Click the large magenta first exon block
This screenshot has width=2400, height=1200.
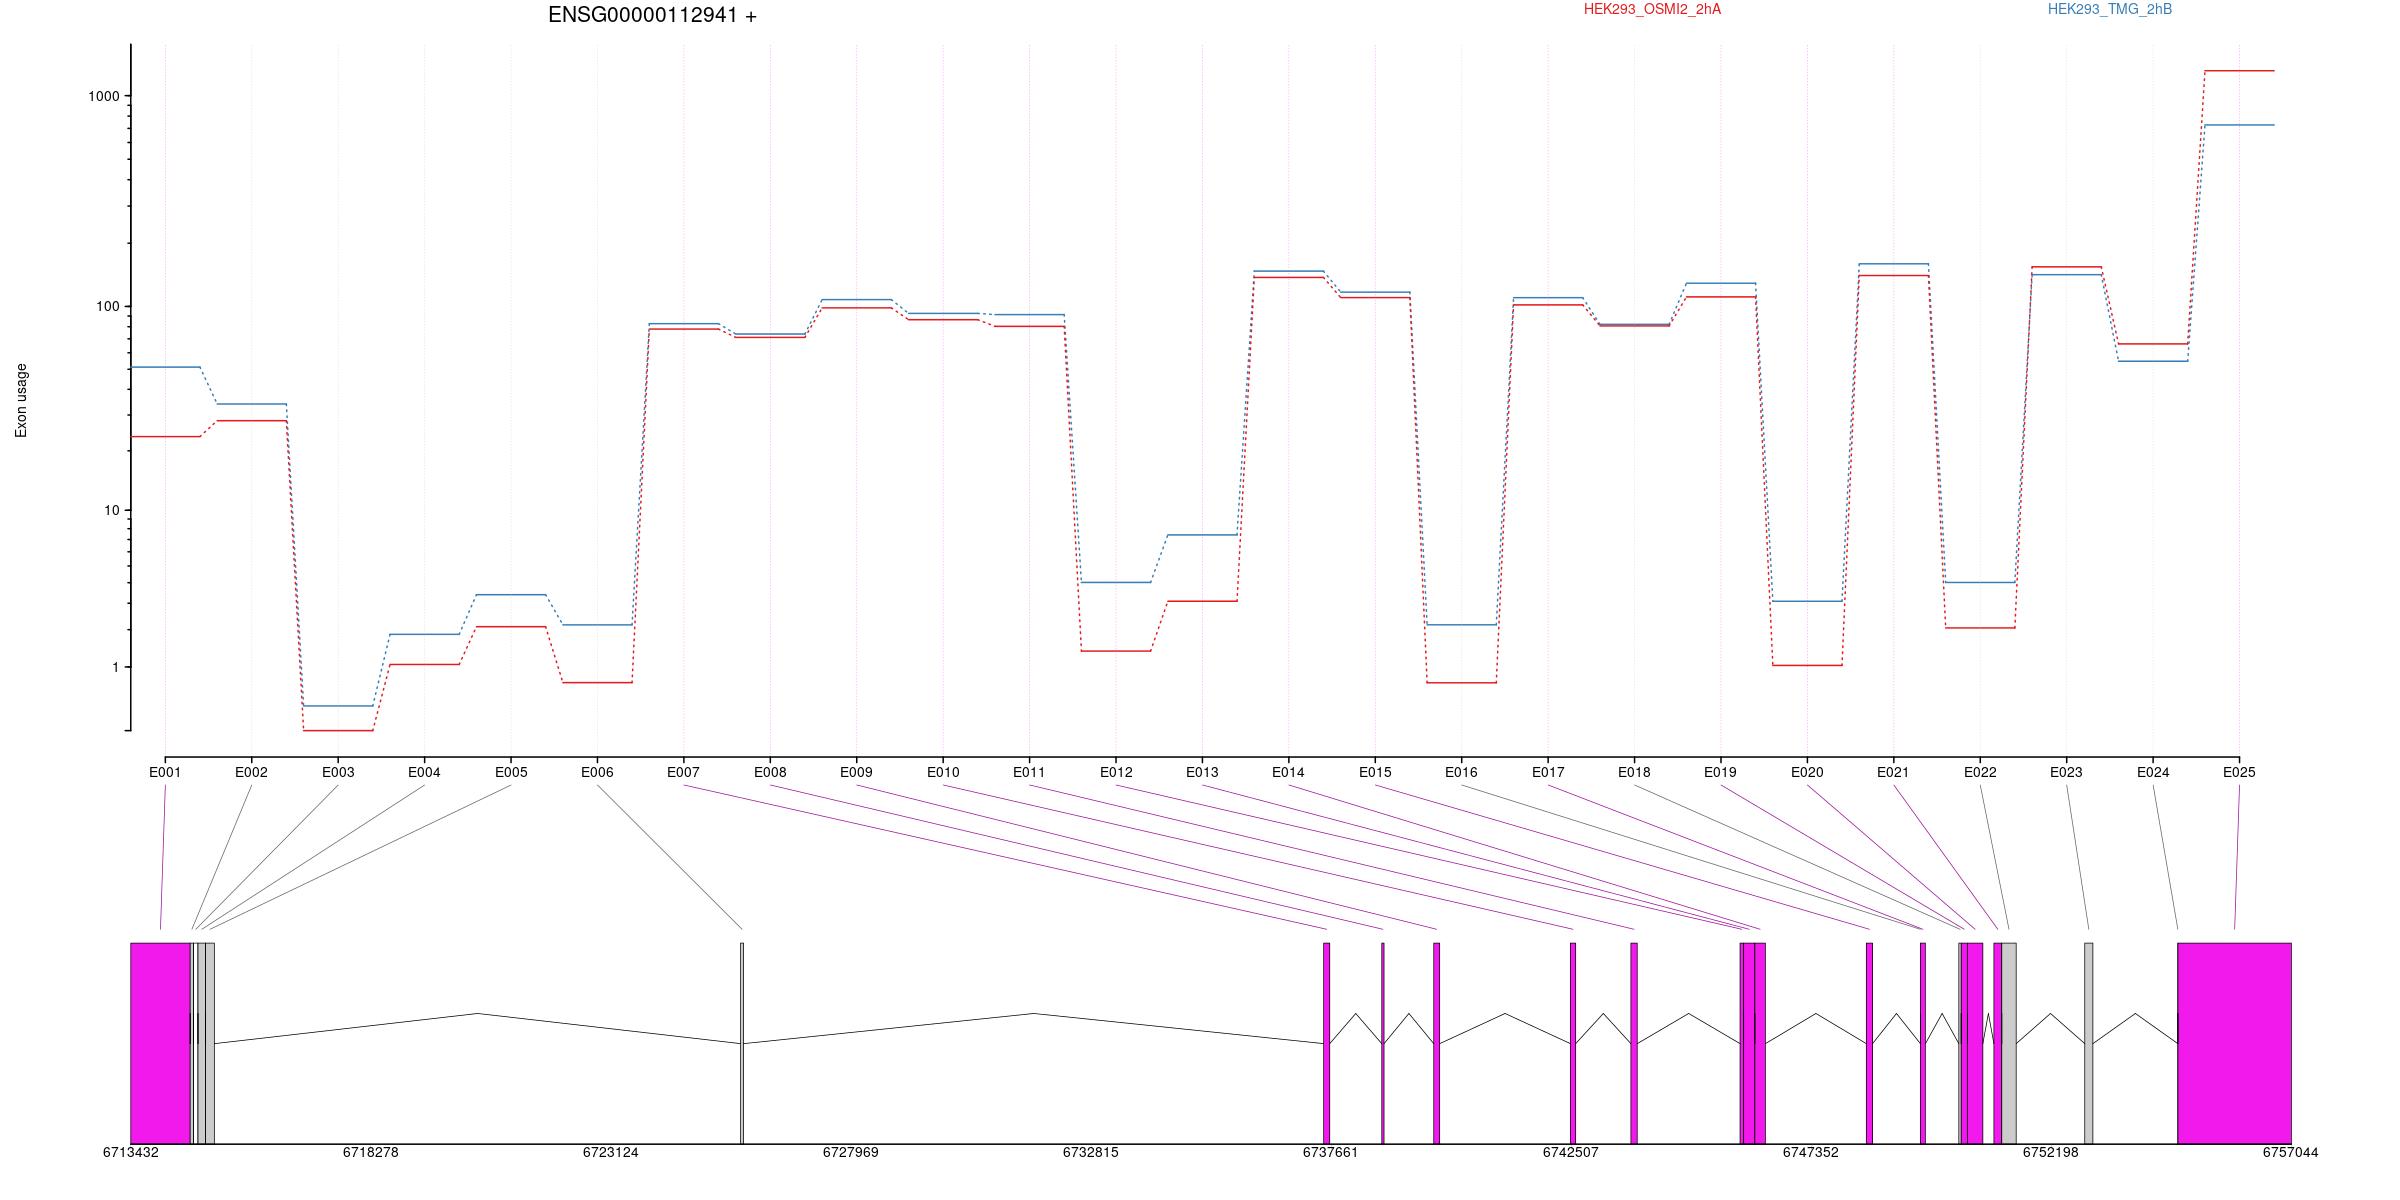click(x=160, y=1043)
